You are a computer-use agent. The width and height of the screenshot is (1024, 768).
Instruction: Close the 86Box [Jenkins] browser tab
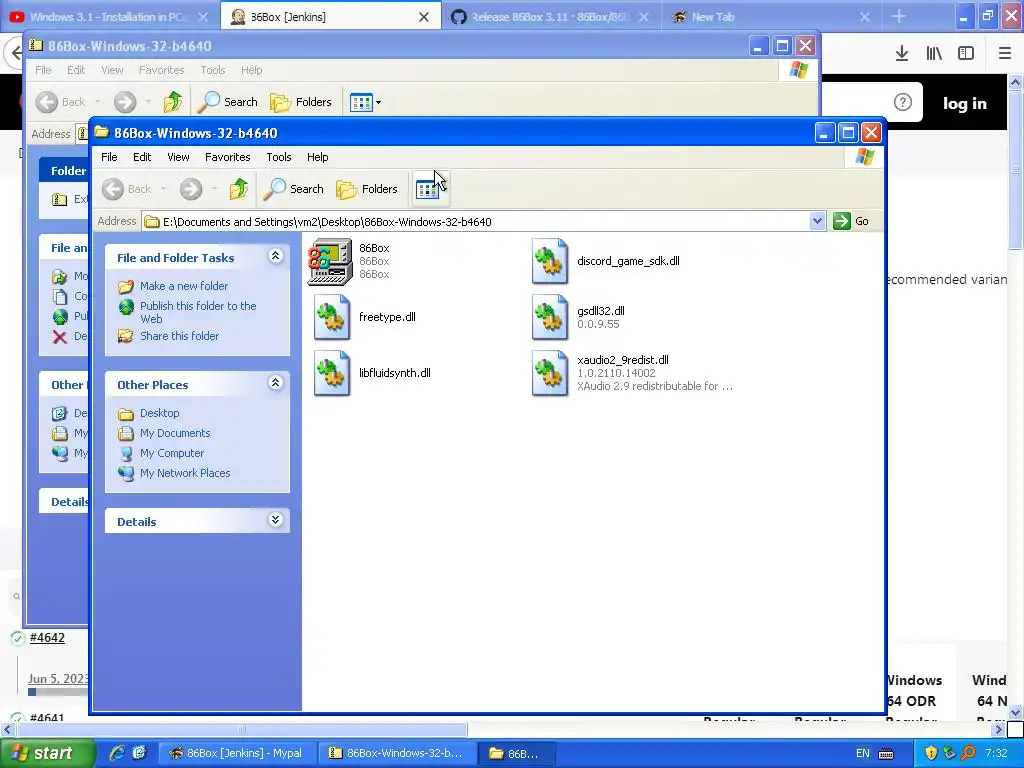tap(424, 17)
